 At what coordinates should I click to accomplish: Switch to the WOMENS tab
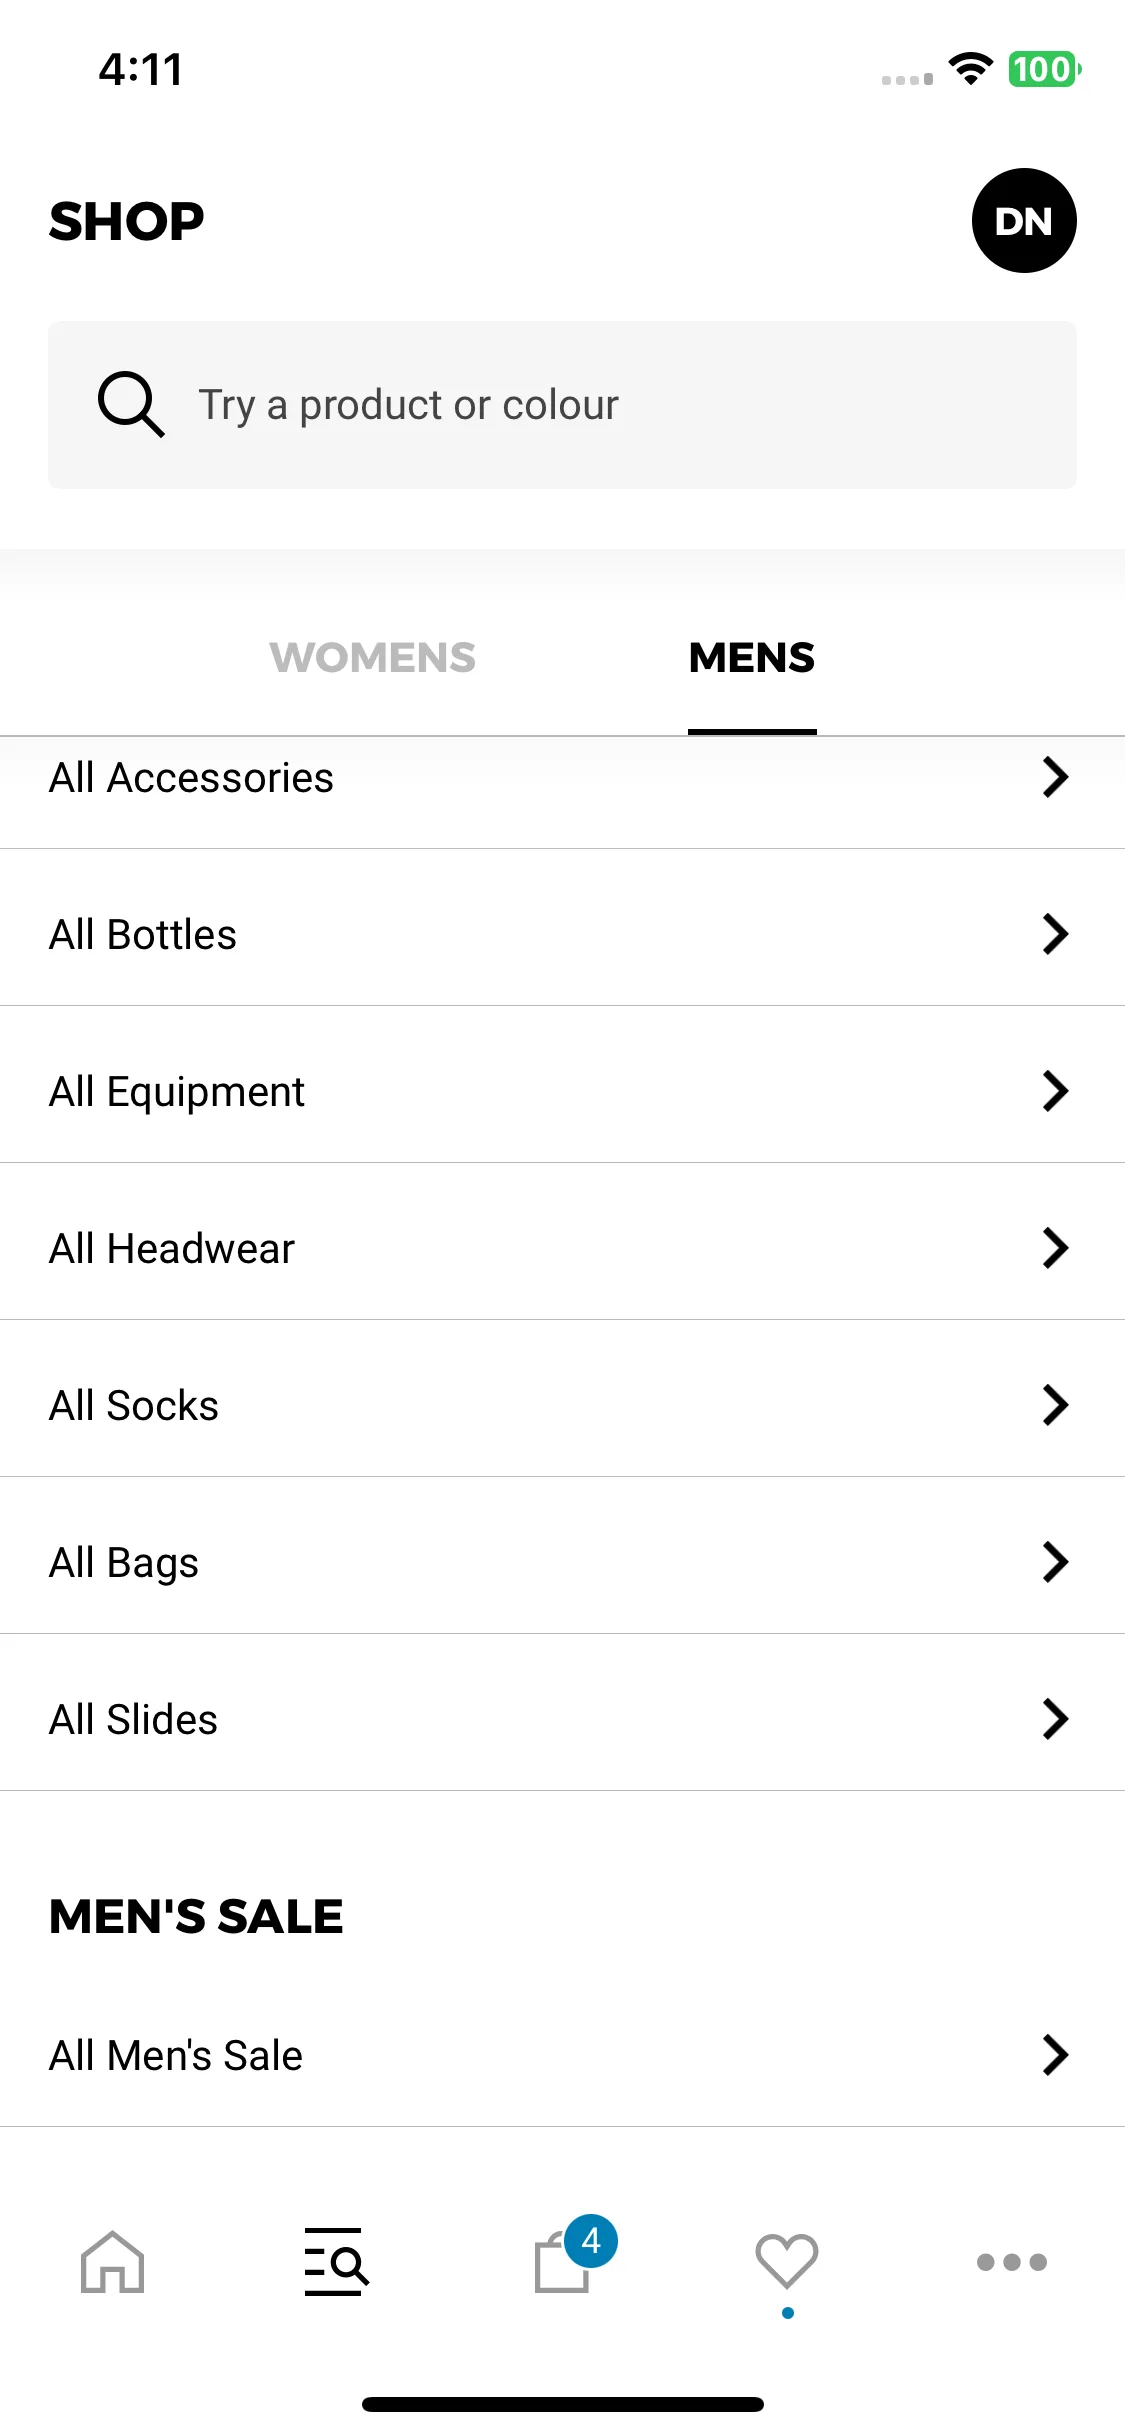372,658
